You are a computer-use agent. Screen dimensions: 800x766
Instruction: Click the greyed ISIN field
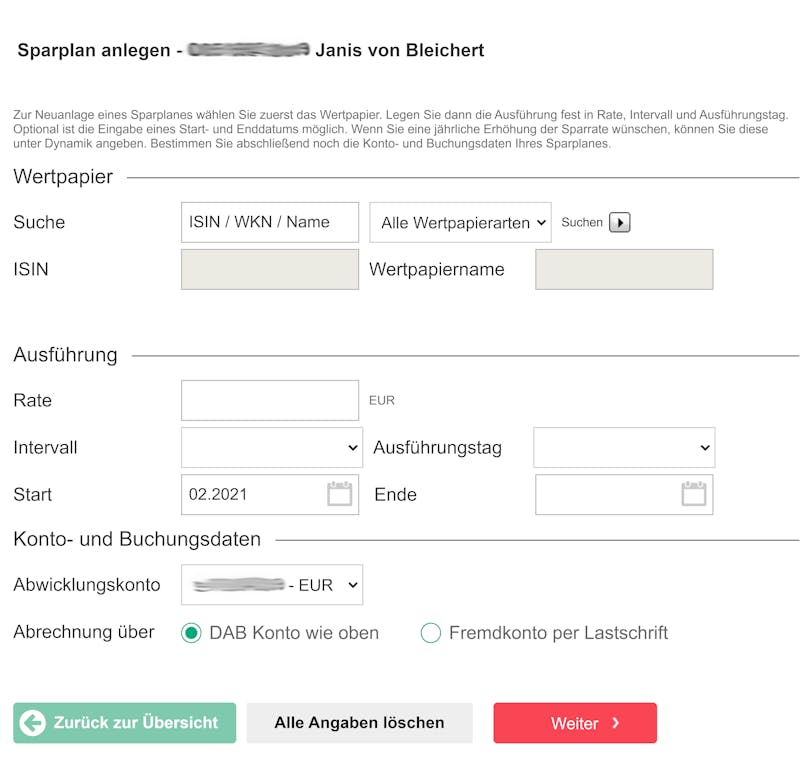click(x=269, y=270)
